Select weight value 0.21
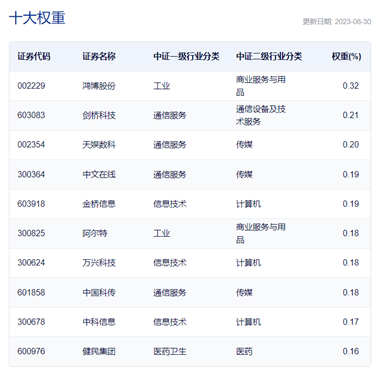This screenshot has width=380, height=381. [351, 115]
